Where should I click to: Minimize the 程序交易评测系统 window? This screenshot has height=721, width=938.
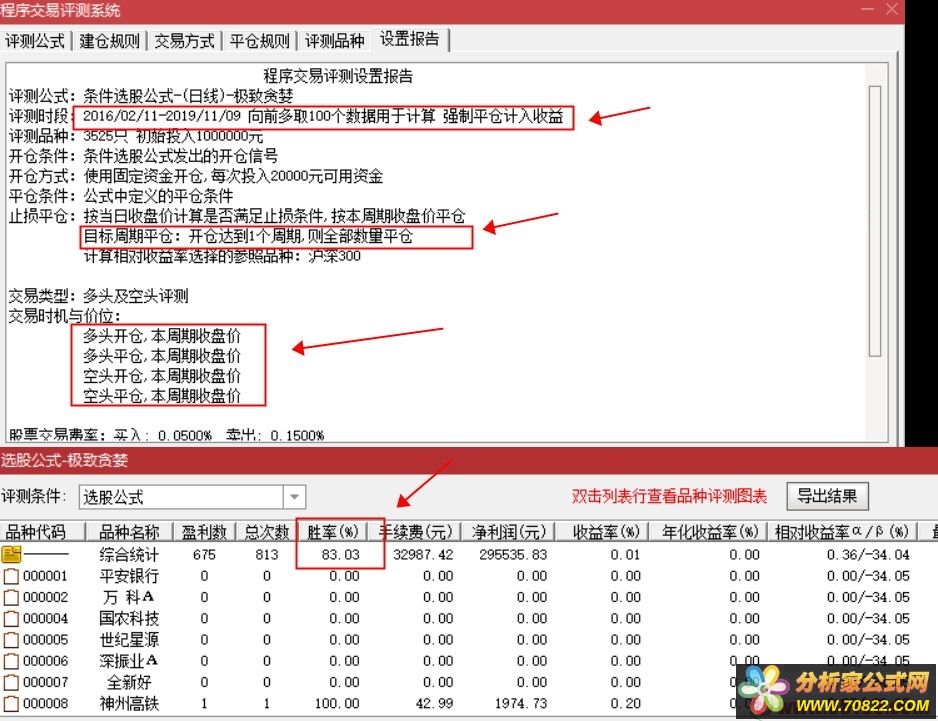click(x=867, y=9)
